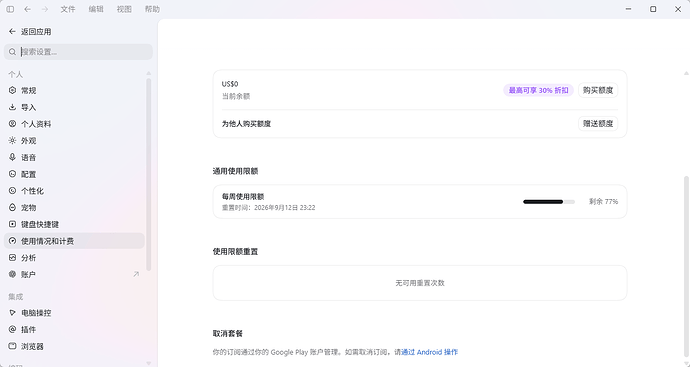The height and width of the screenshot is (367, 690).
Task: Click the forward arrow icon
Action: click(x=44, y=9)
